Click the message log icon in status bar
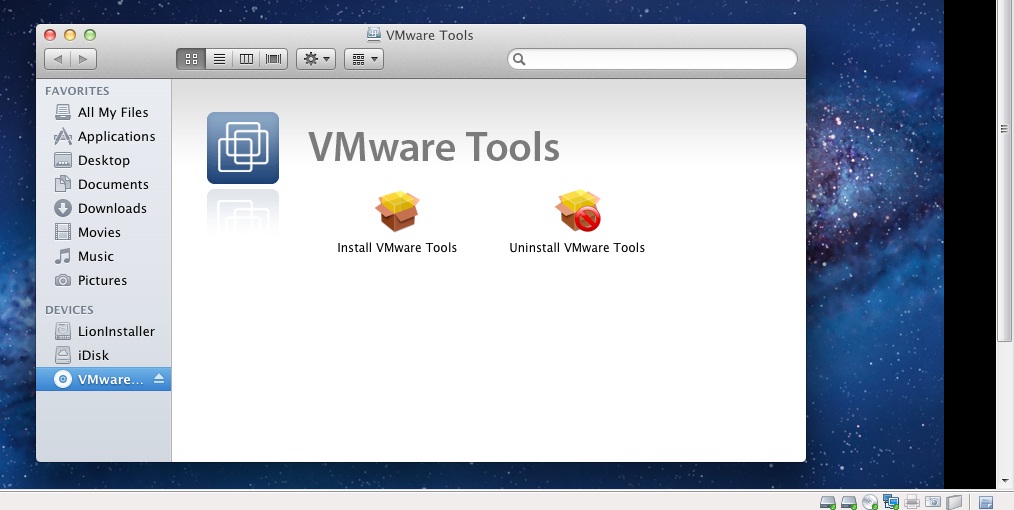 click(986, 502)
